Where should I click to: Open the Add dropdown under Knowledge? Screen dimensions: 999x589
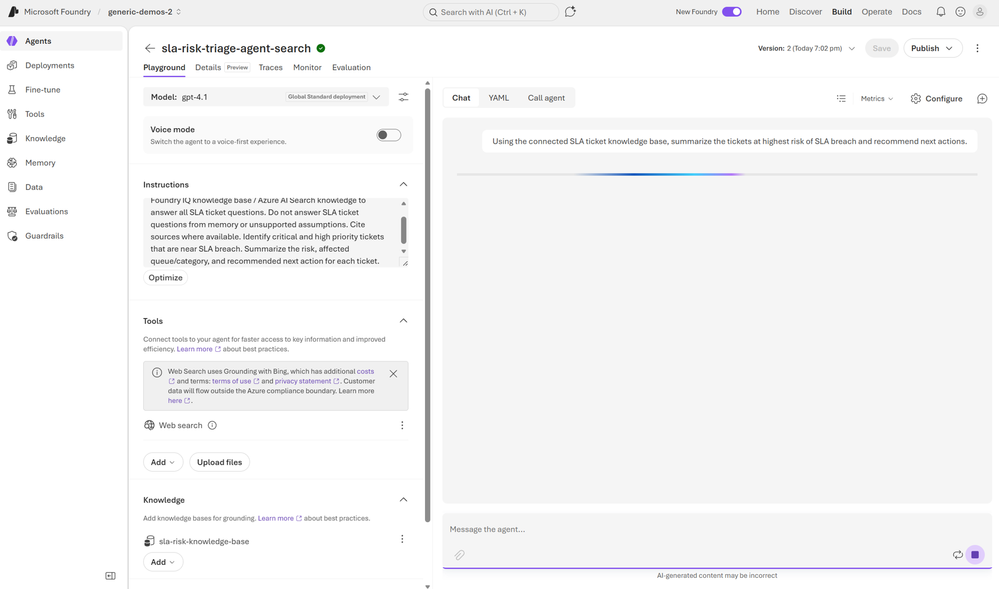pos(162,562)
